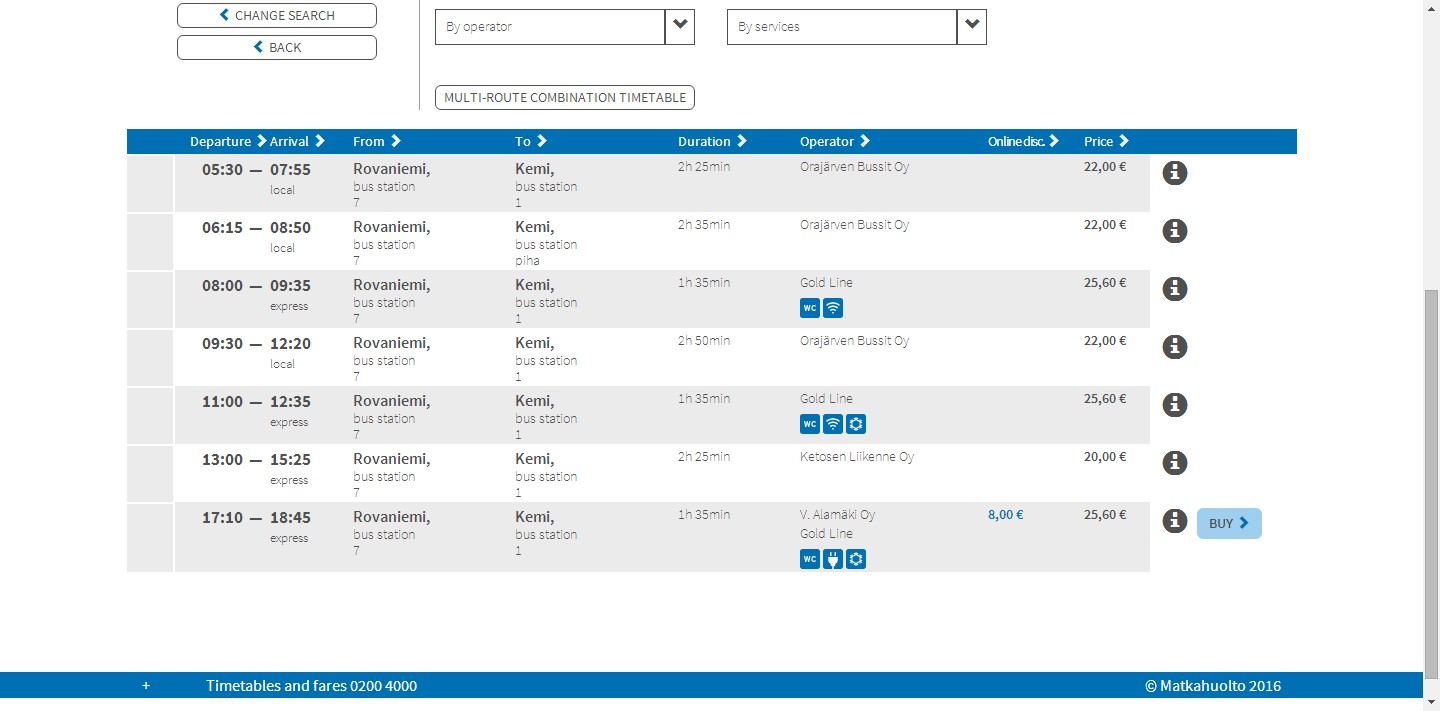
Task: Sort by the From column header
Action: click(377, 142)
